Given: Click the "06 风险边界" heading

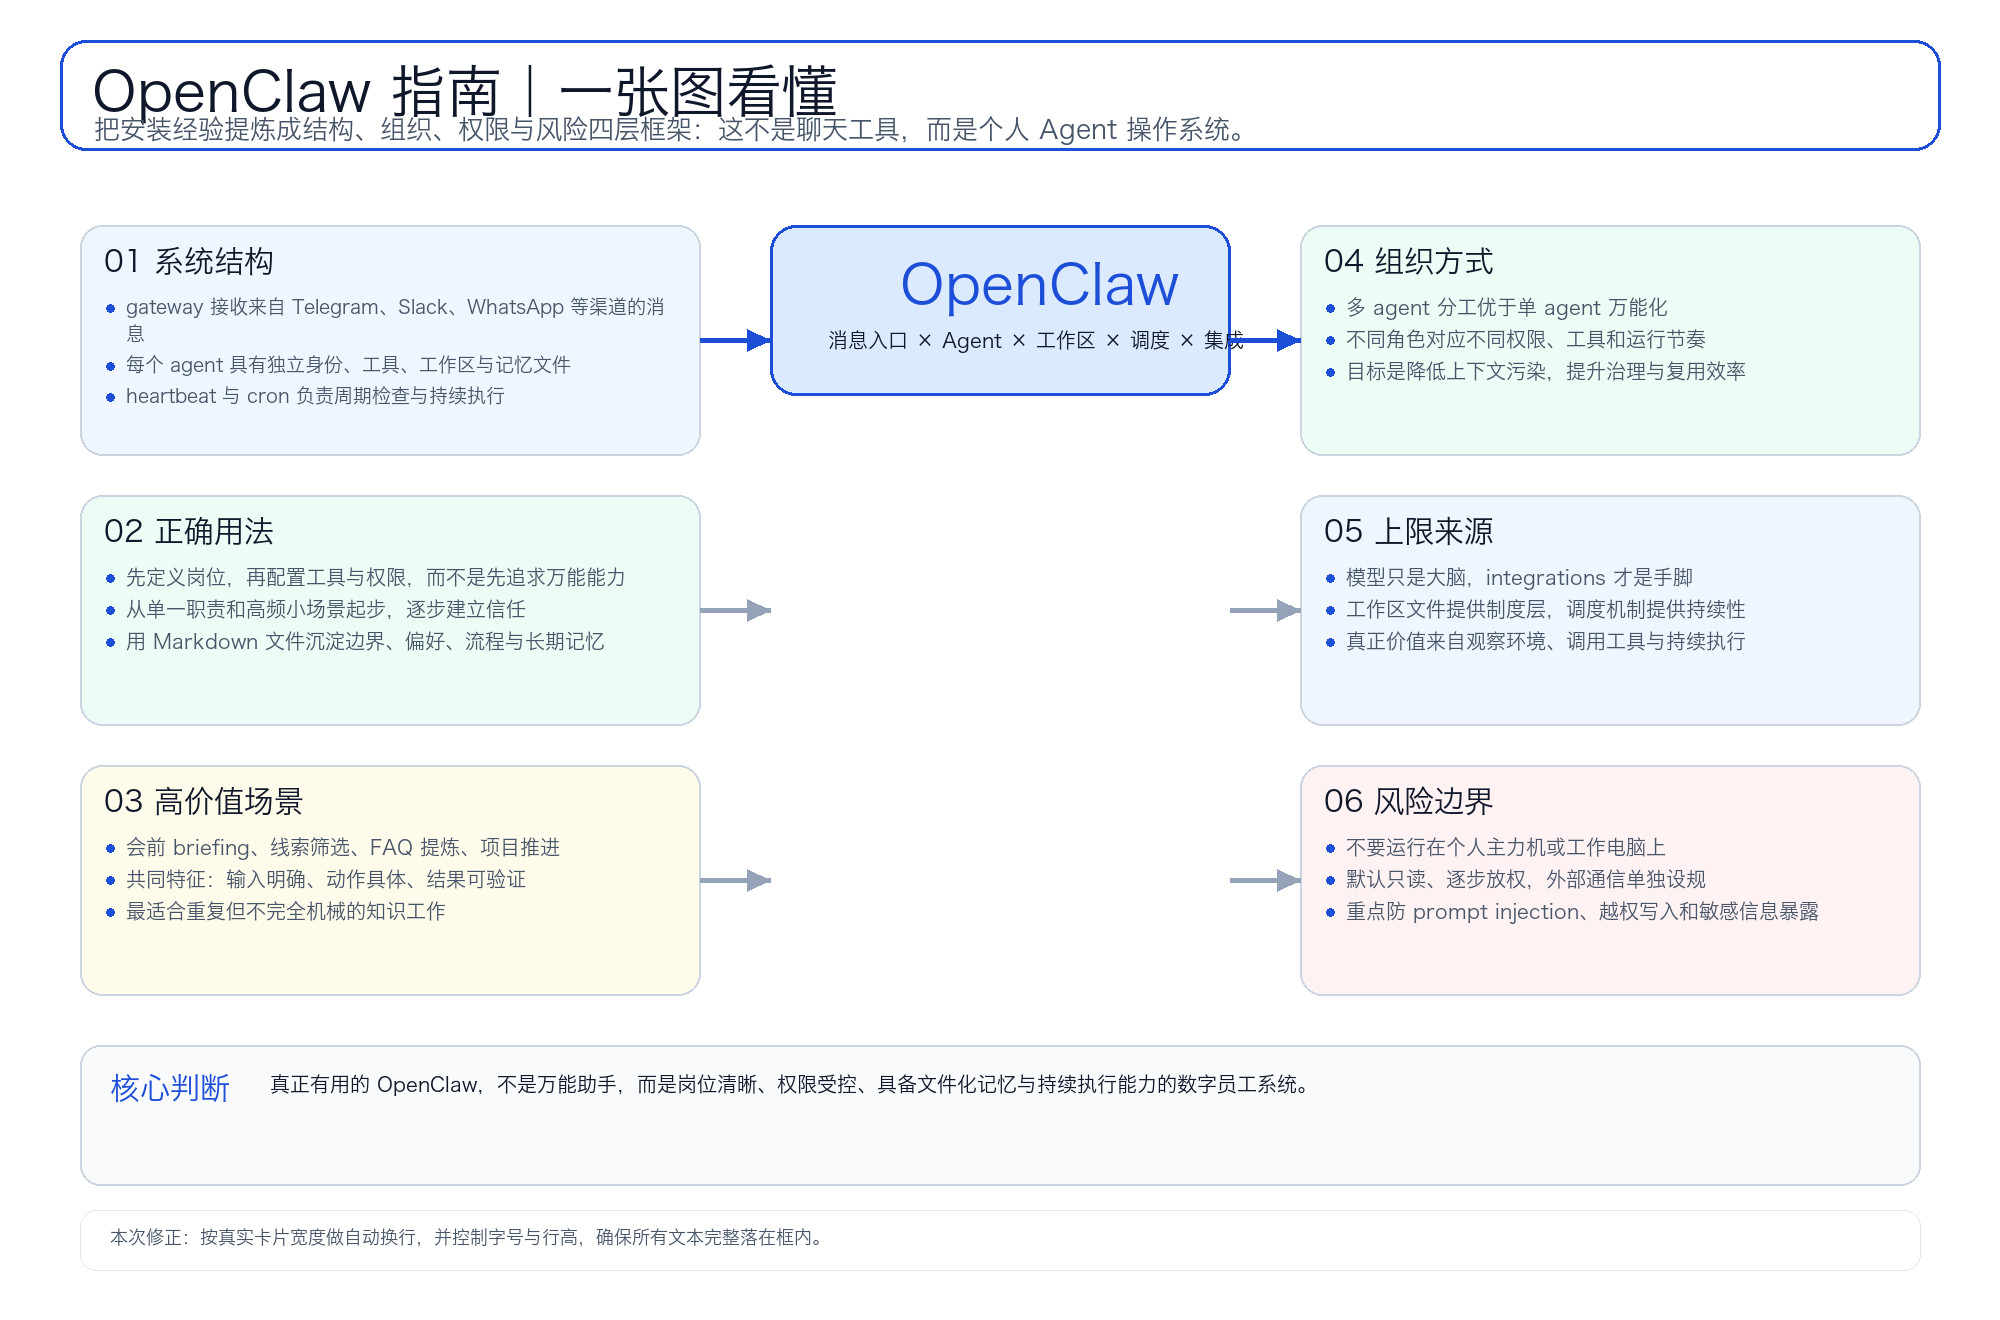Looking at the screenshot, I should point(1409,801).
